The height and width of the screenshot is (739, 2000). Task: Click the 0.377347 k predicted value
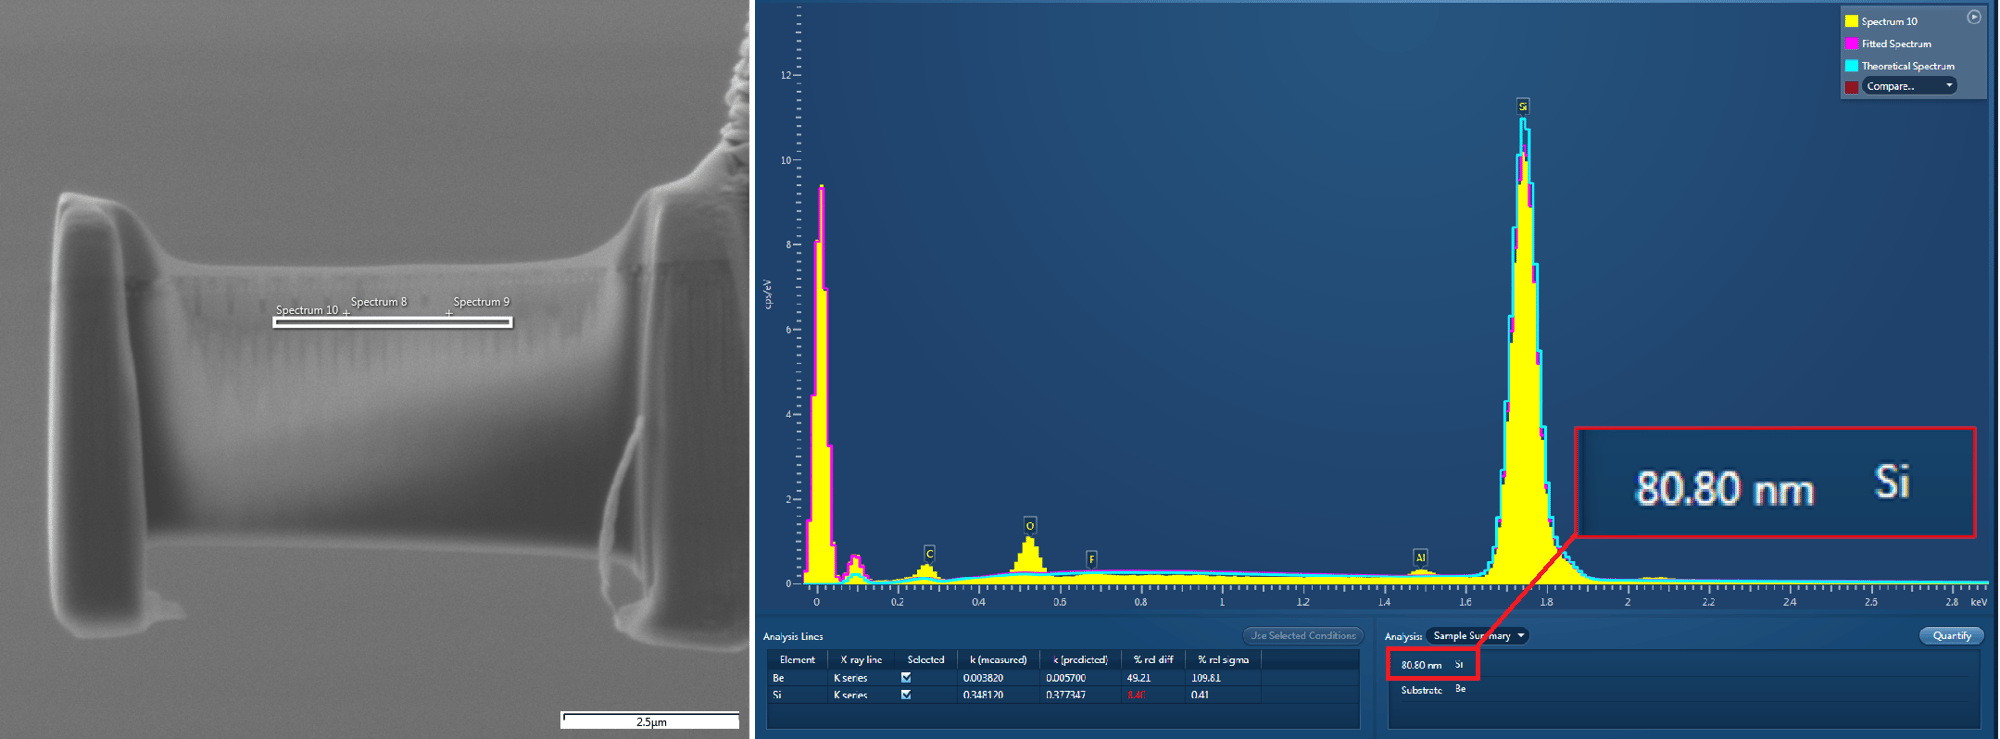coord(1065,695)
